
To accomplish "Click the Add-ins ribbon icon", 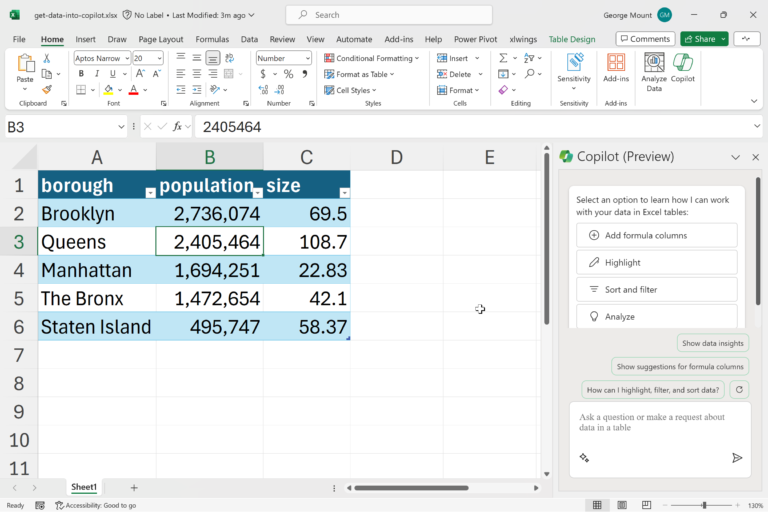I will pos(615,66).
